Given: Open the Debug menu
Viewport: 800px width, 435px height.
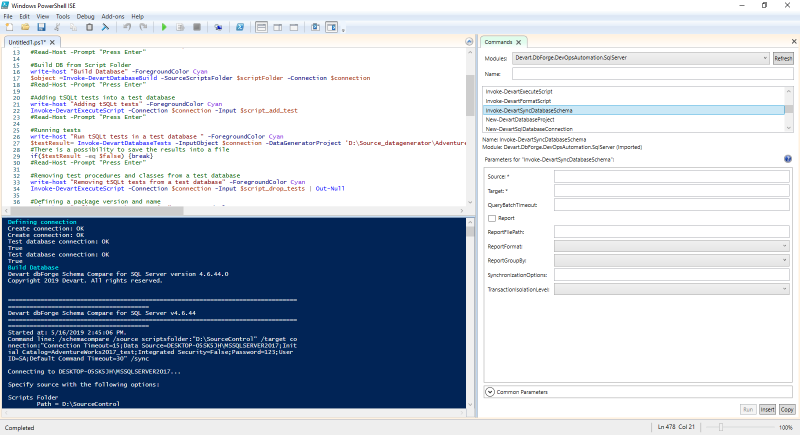Looking at the screenshot, I should 86,17.
